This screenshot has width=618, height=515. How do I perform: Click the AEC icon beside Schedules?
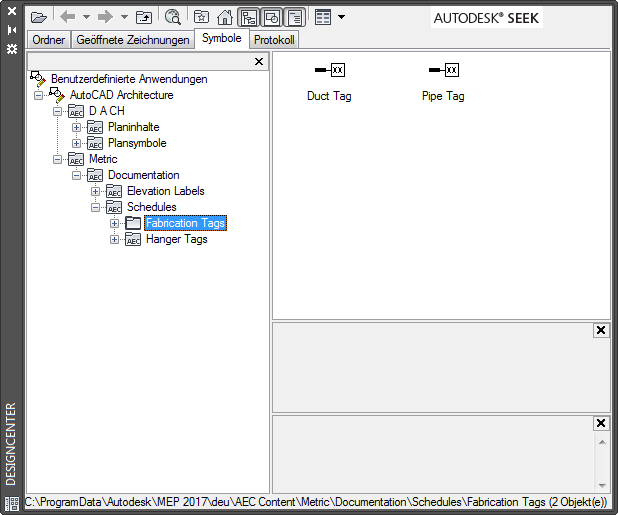(x=114, y=207)
